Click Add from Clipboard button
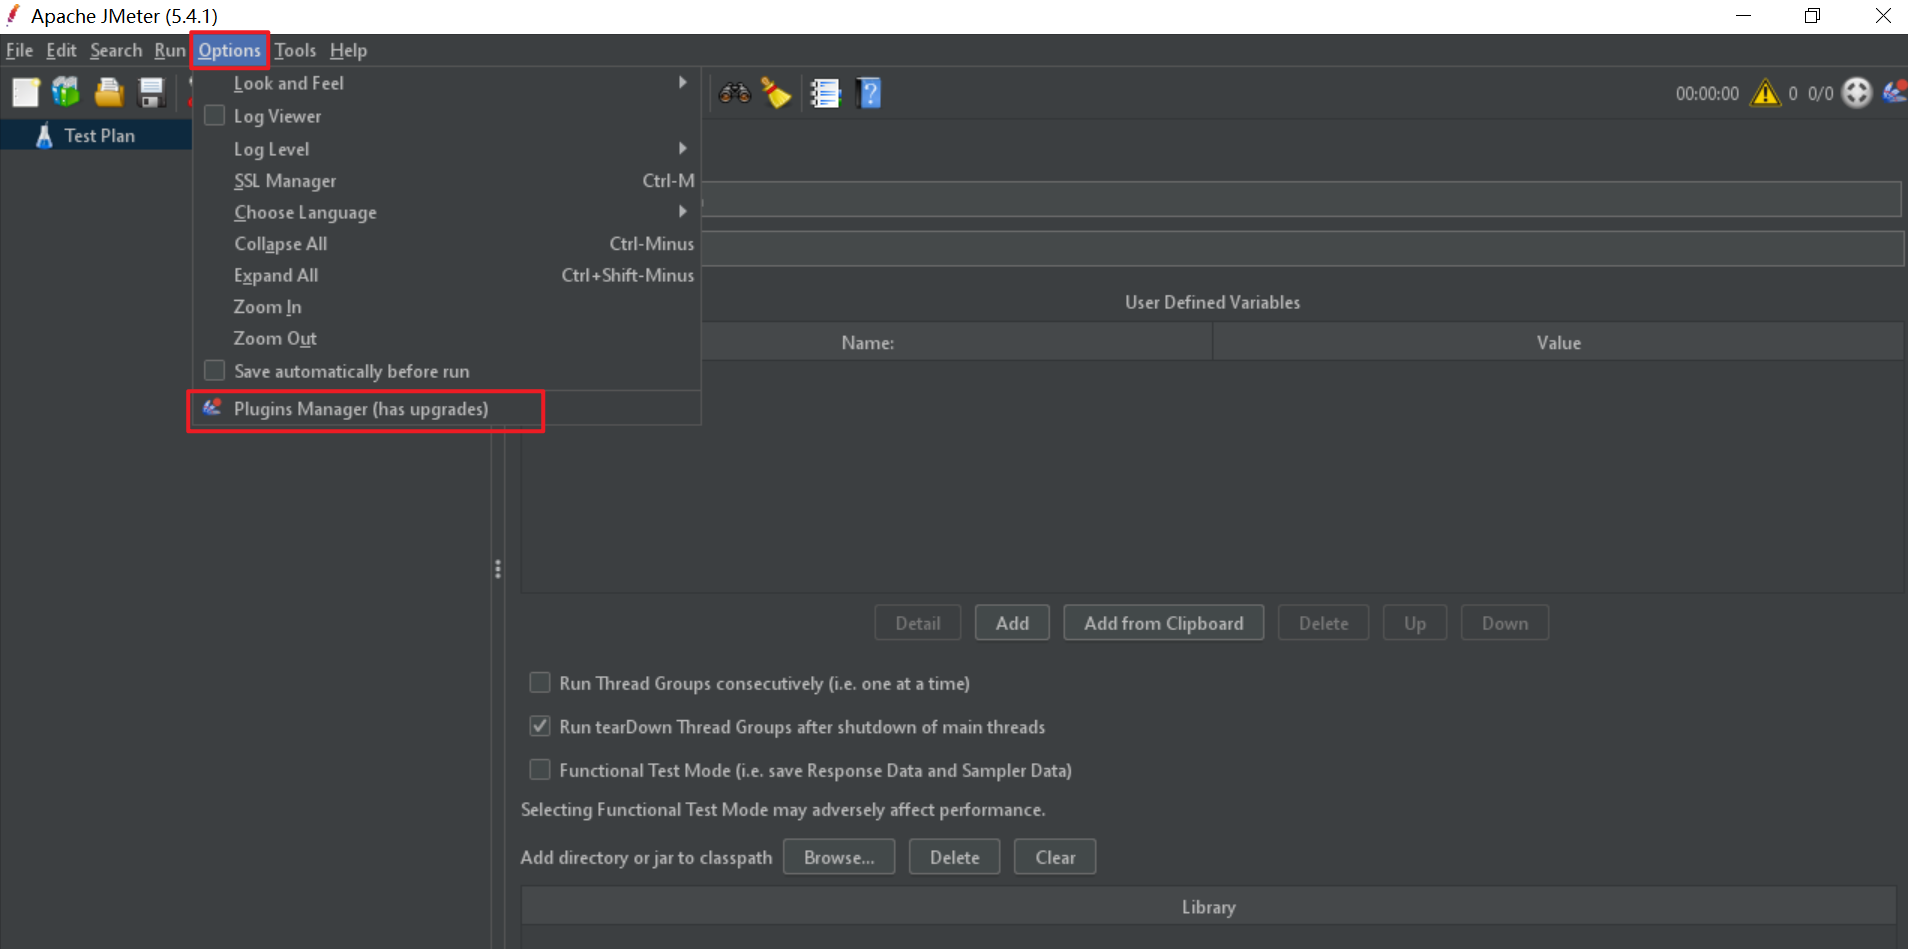 pos(1164,623)
